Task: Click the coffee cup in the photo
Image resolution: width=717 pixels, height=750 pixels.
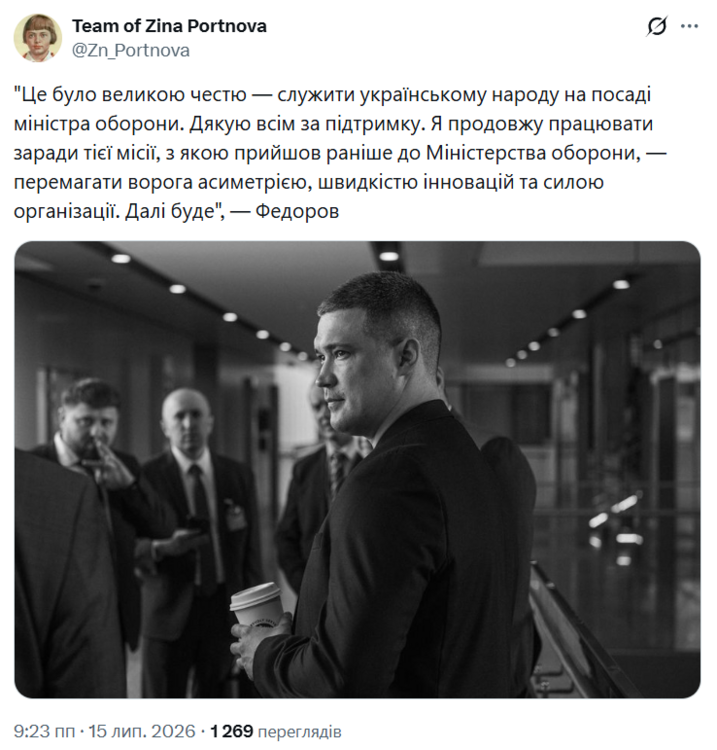Action: click(255, 604)
